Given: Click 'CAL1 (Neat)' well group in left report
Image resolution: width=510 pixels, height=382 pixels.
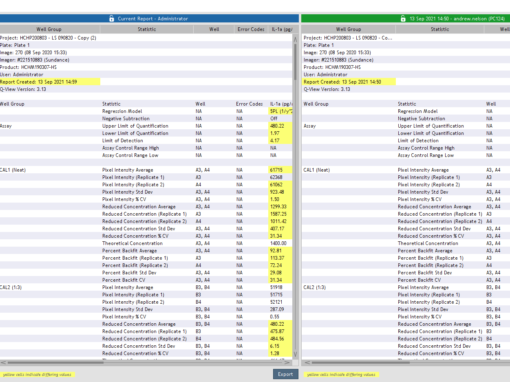Looking at the screenshot, I should (13, 170).
